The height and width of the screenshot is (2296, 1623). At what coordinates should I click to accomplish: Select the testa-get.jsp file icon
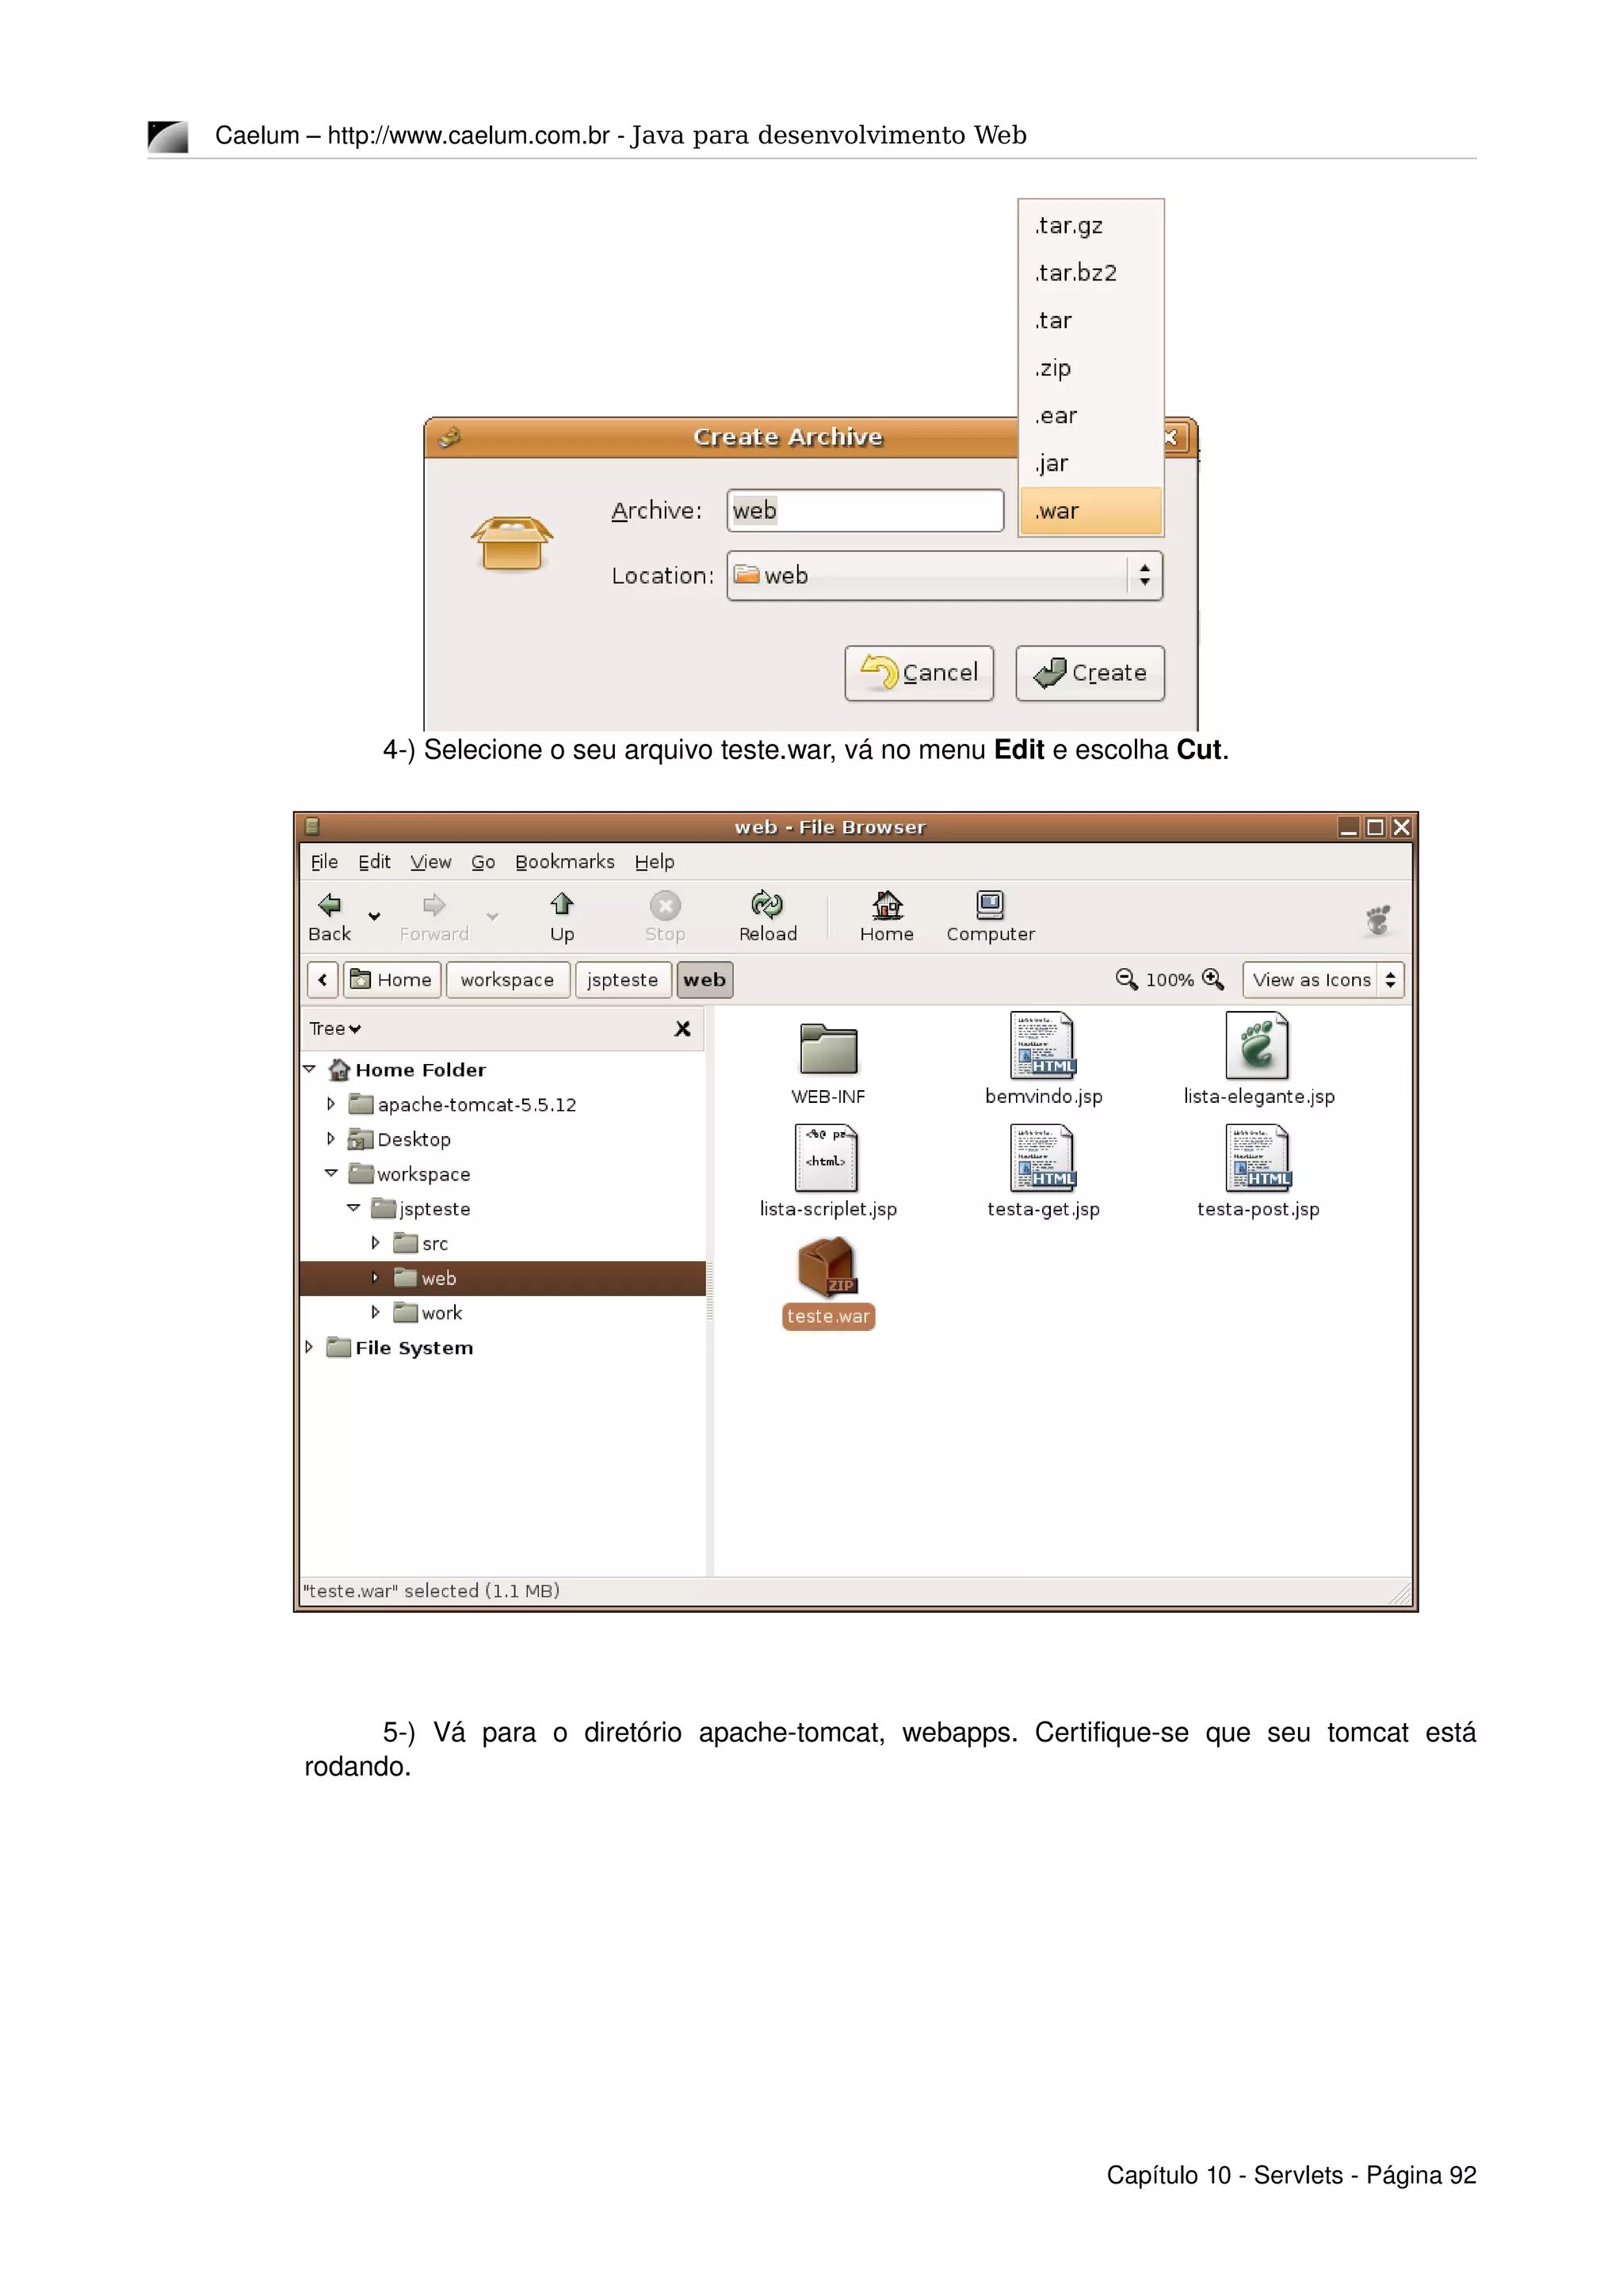coord(1043,1158)
